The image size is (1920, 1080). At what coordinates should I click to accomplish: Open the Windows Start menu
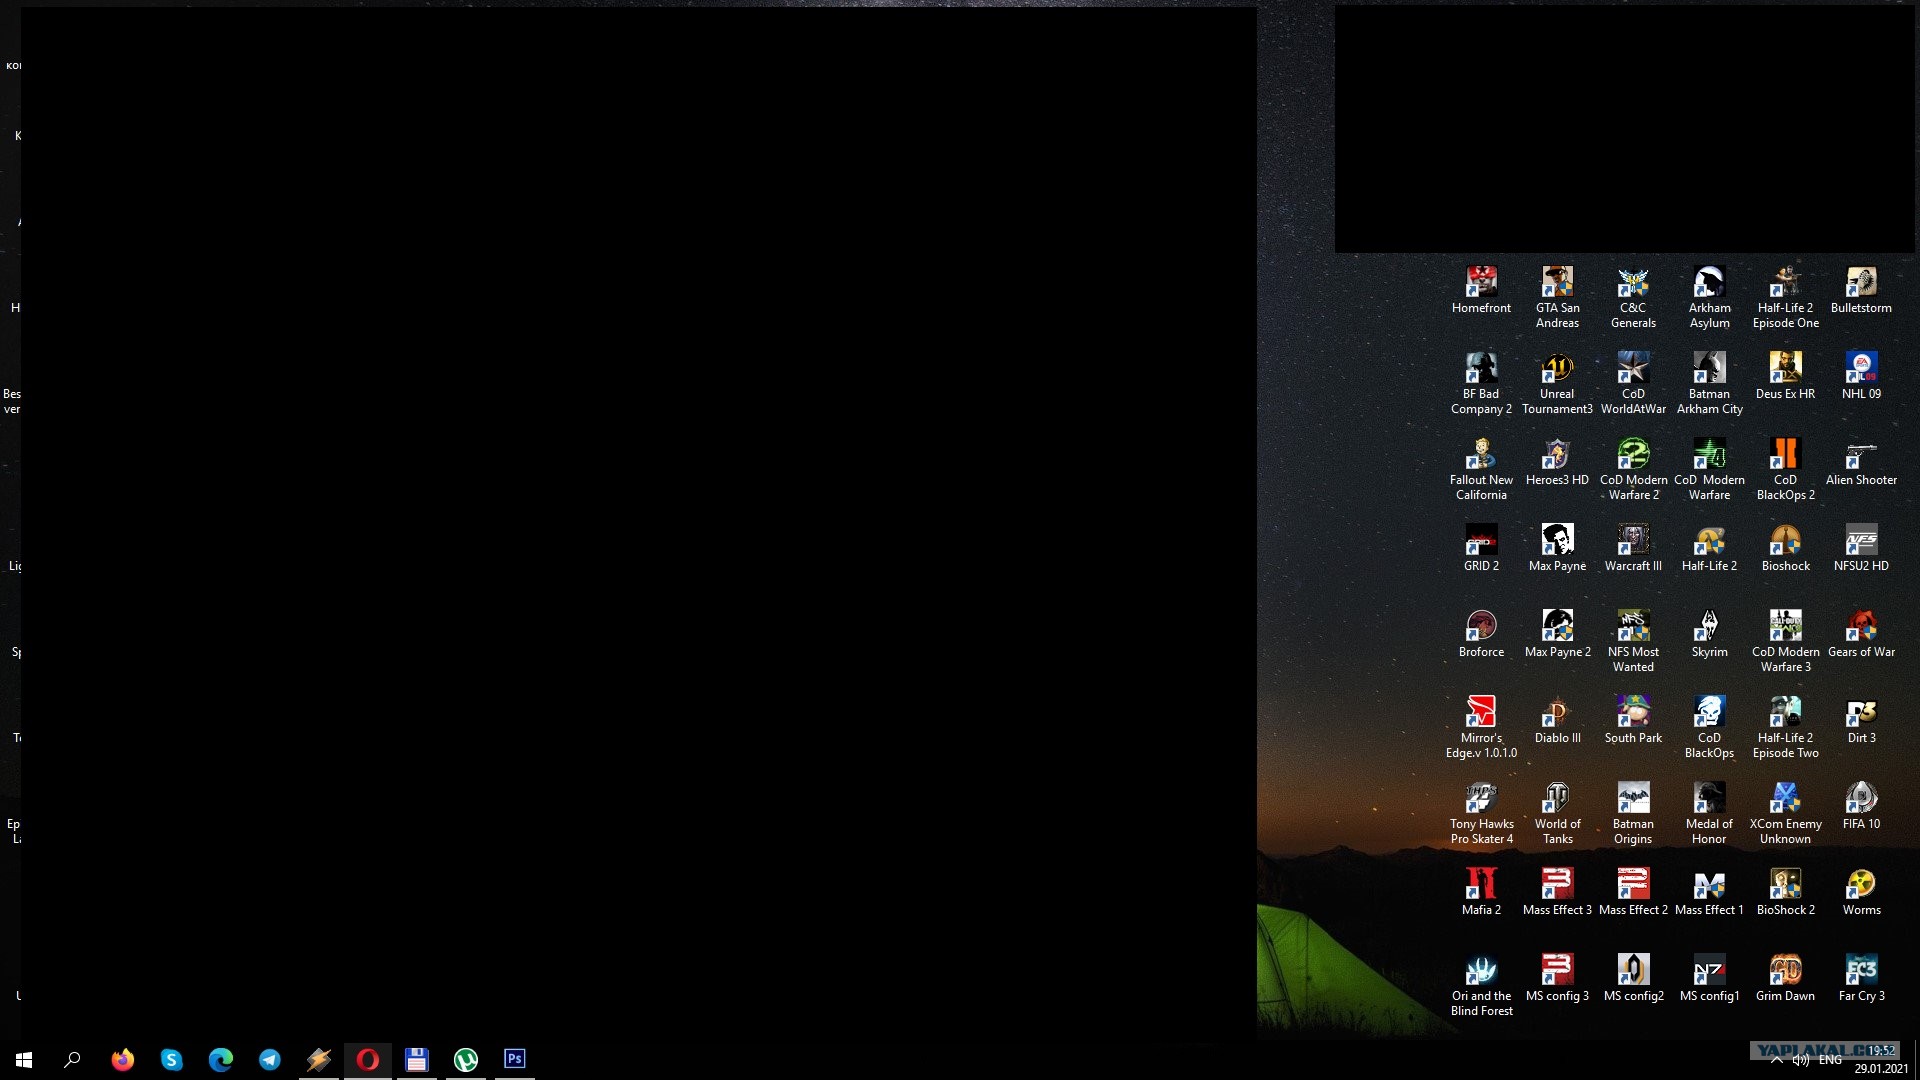point(24,1059)
